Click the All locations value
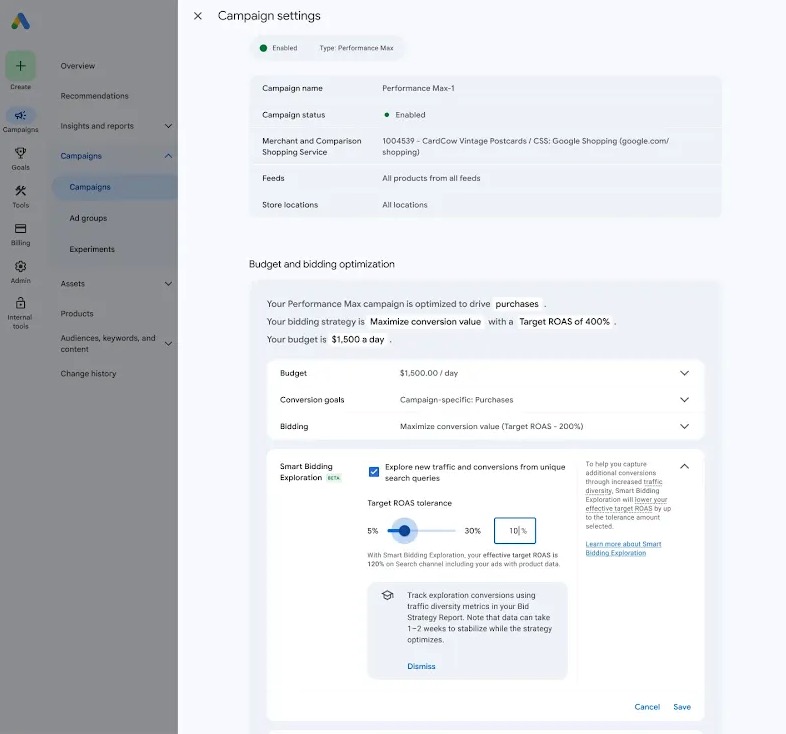The image size is (786, 734). click(405, 205)
